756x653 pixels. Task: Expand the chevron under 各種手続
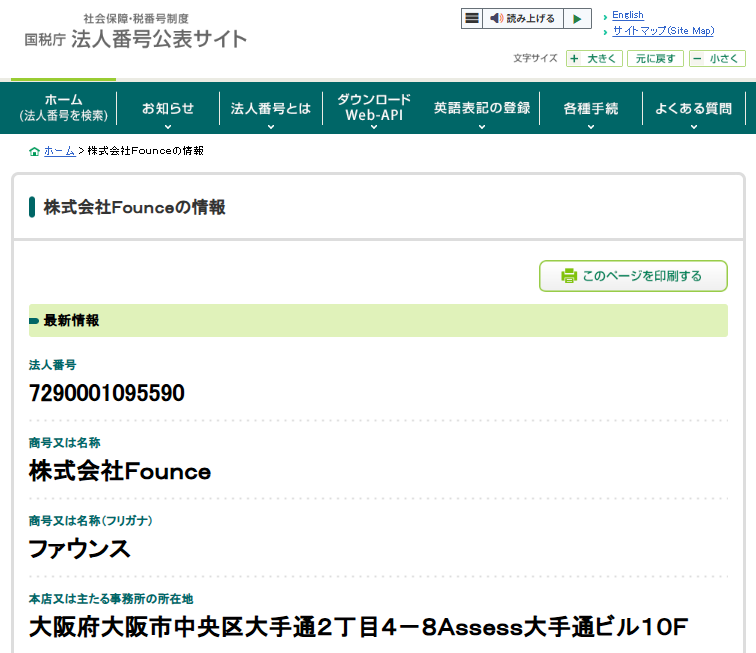[591, 127]
